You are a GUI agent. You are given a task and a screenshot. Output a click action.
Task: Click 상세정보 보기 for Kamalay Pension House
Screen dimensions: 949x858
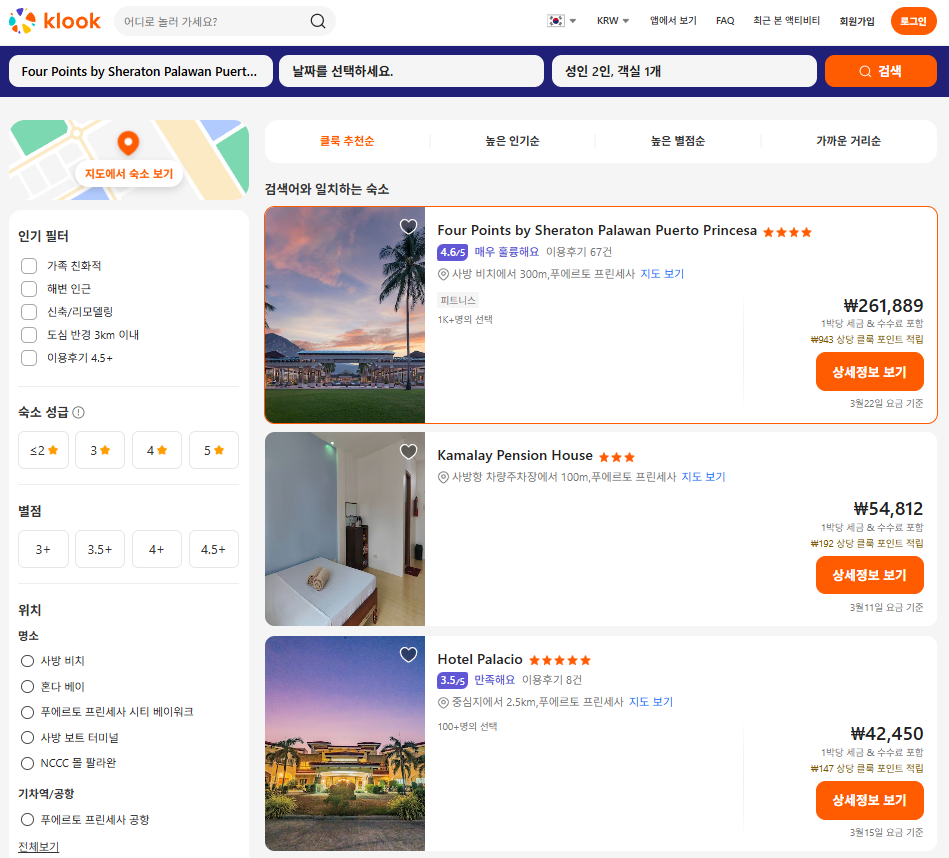[870, 575]
